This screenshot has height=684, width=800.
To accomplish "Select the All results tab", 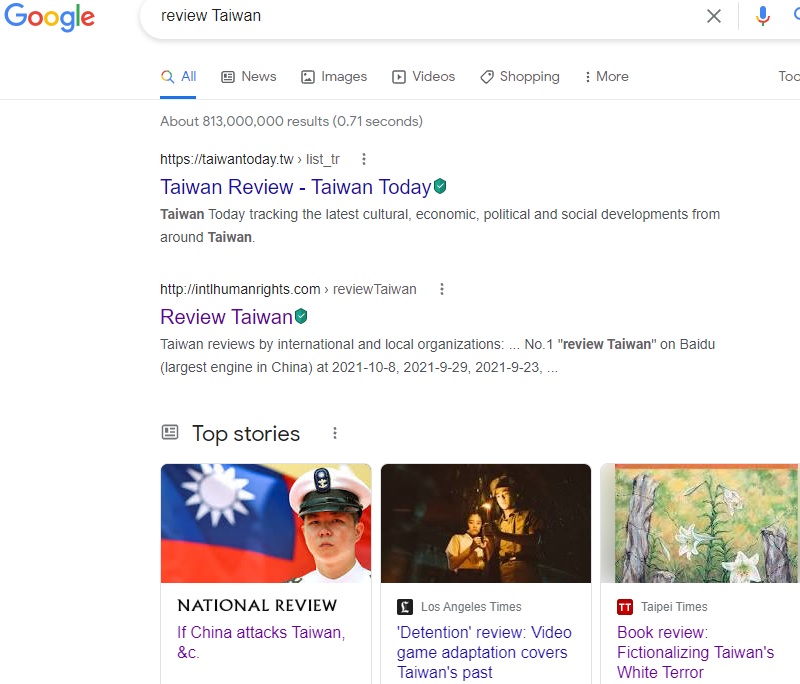I will 178,77.
